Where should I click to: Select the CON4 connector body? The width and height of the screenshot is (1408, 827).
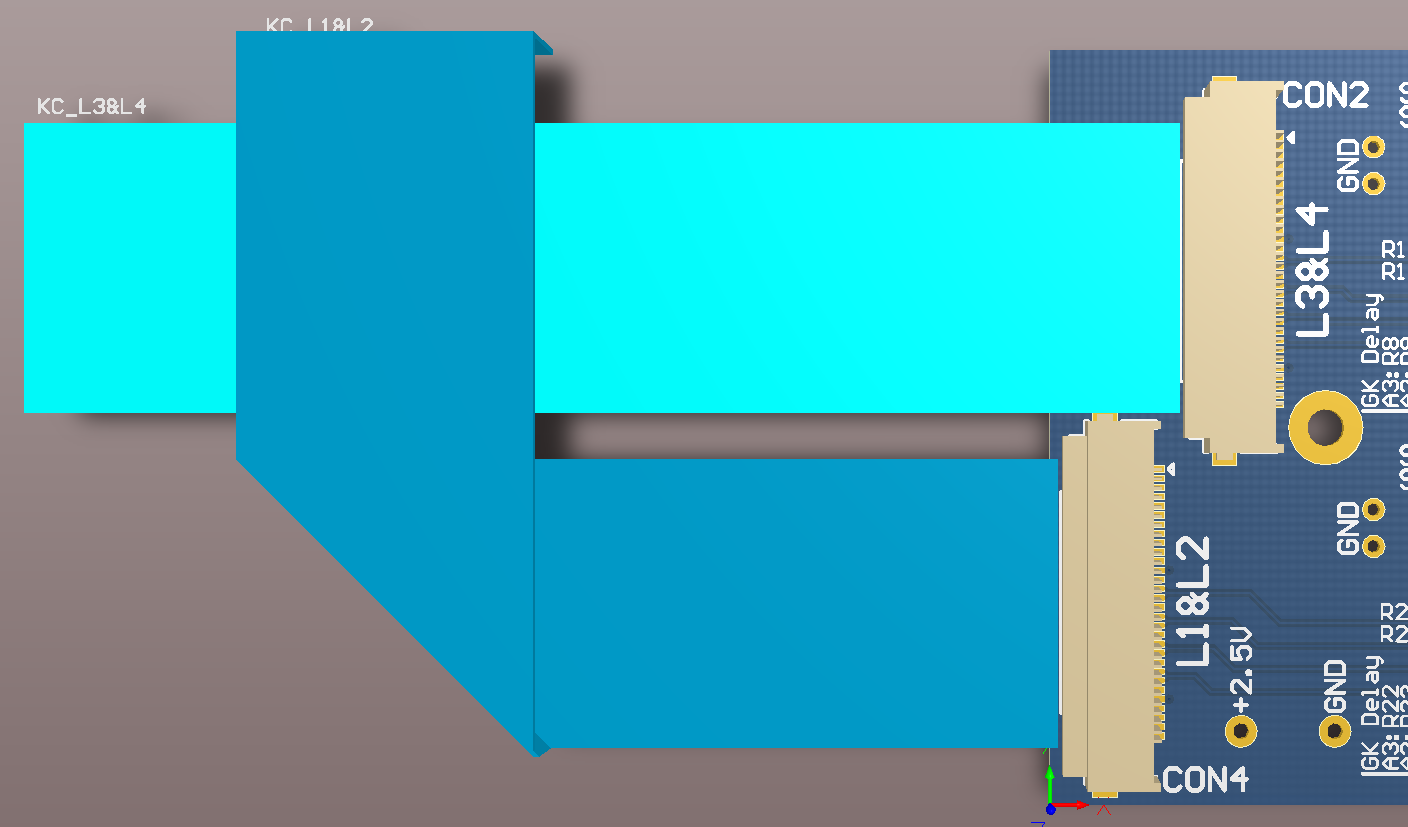coord(1110,600)
